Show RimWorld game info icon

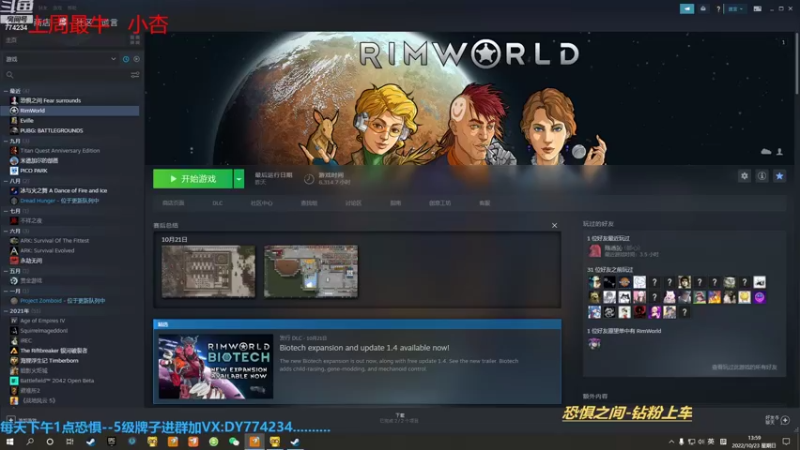(762, 176)
